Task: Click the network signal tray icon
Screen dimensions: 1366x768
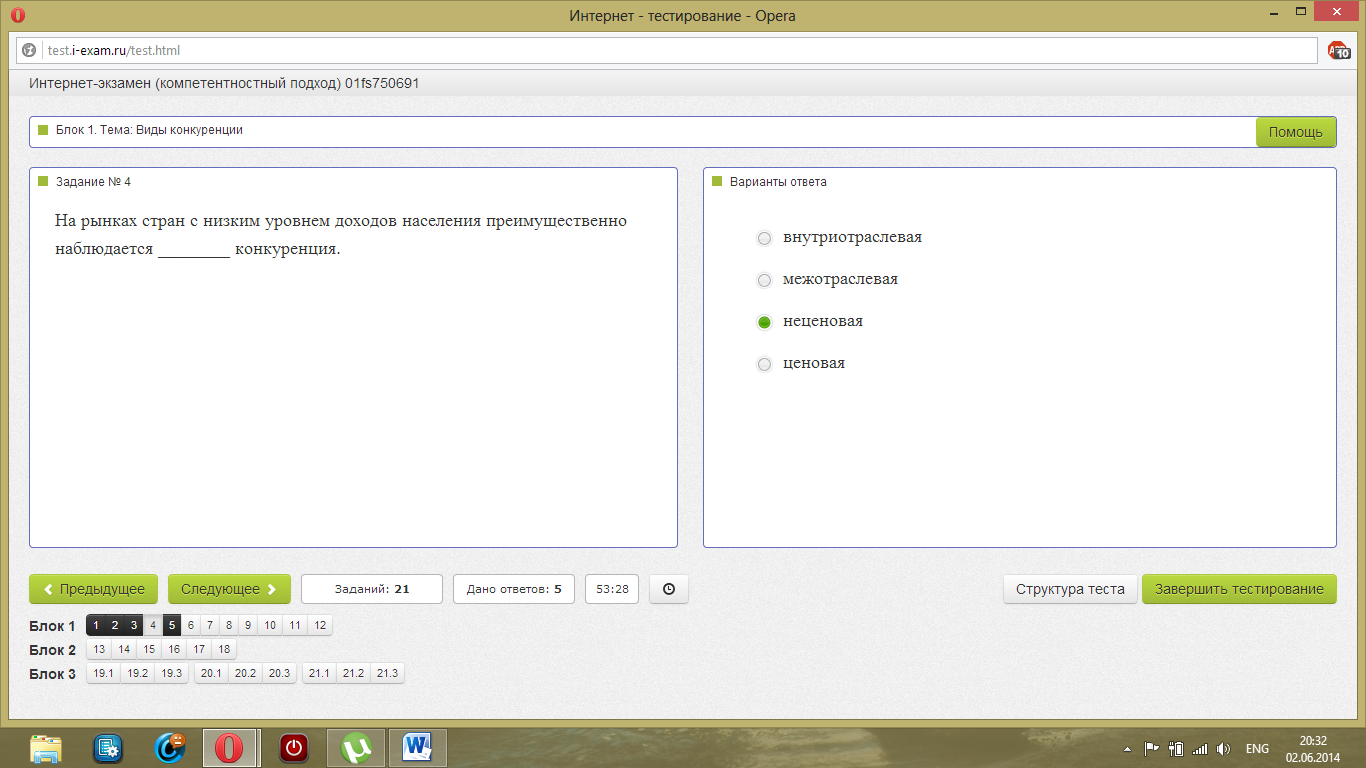Action: [1200, 748]
